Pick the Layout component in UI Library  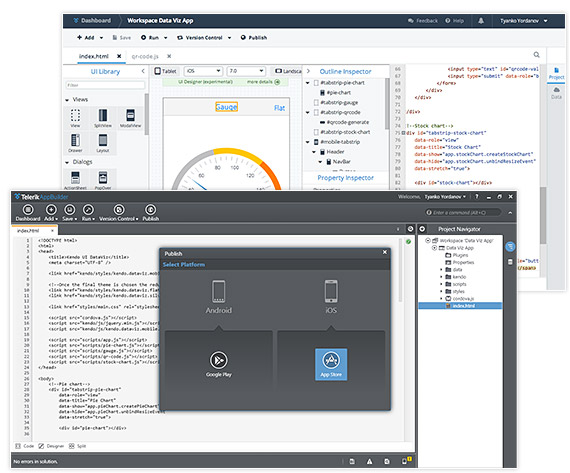coord(103,143)
